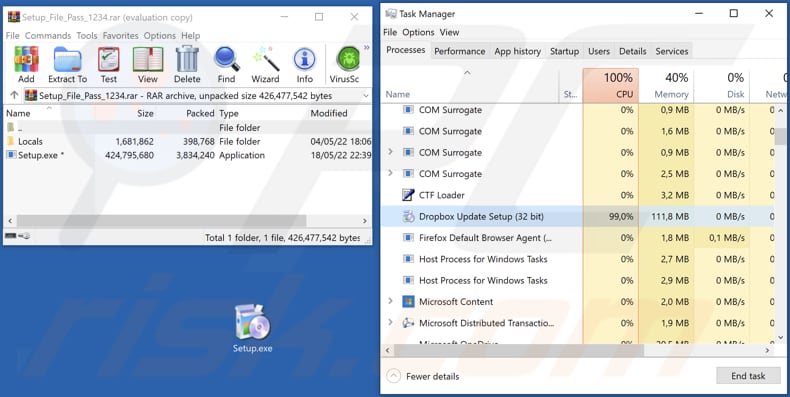Sort archive list by Size column
Viewport: 790px width, 397px height.
(146, 113)
